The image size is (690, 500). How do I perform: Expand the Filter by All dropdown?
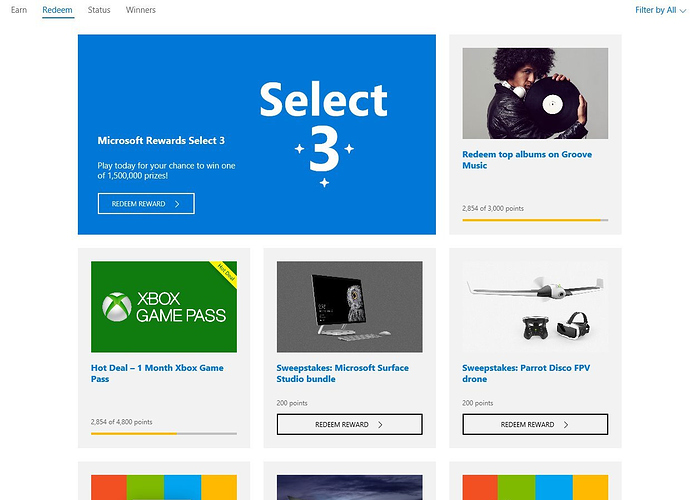pyautogui.click(x=661, y=10)
